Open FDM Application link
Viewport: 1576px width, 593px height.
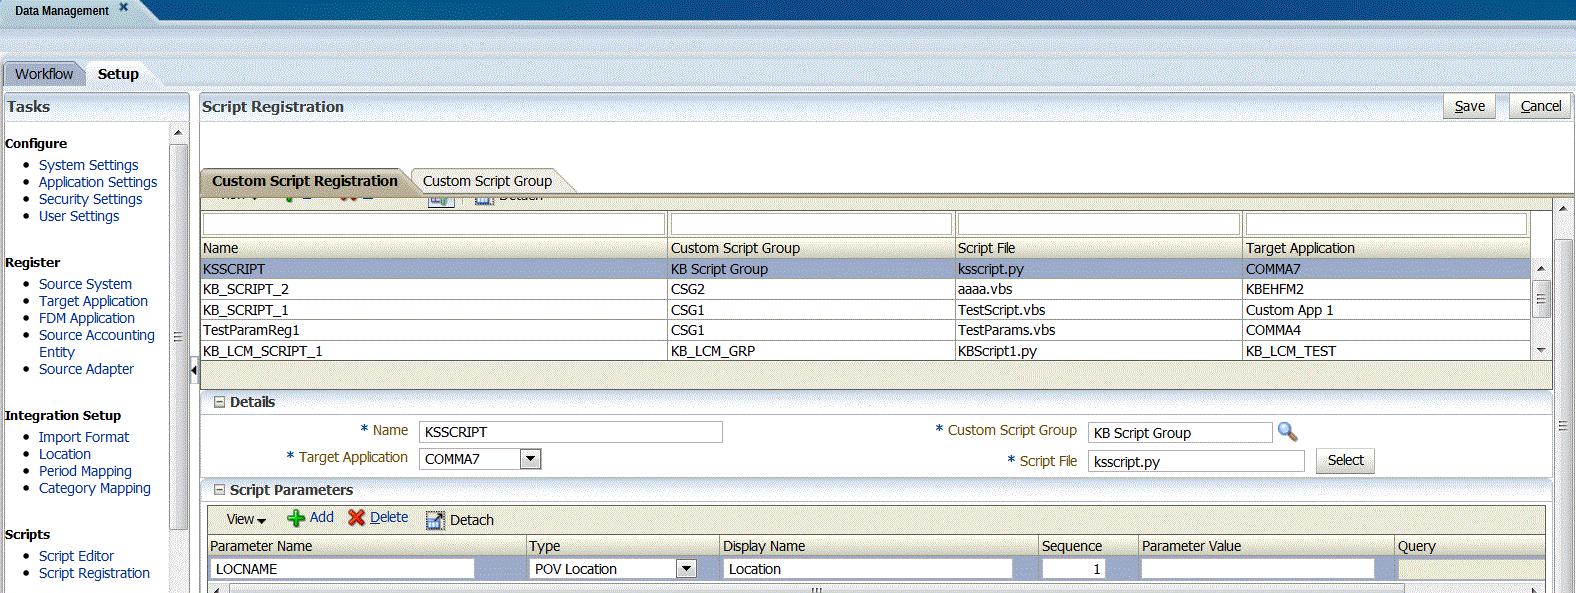87,318
